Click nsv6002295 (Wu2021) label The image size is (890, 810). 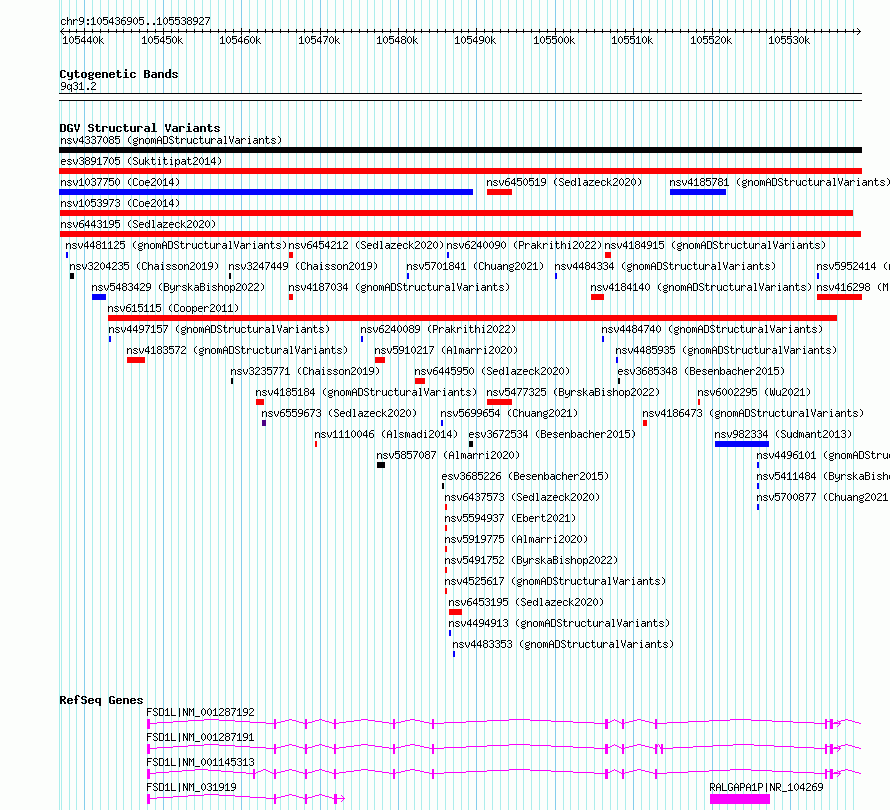coord(754,392)
